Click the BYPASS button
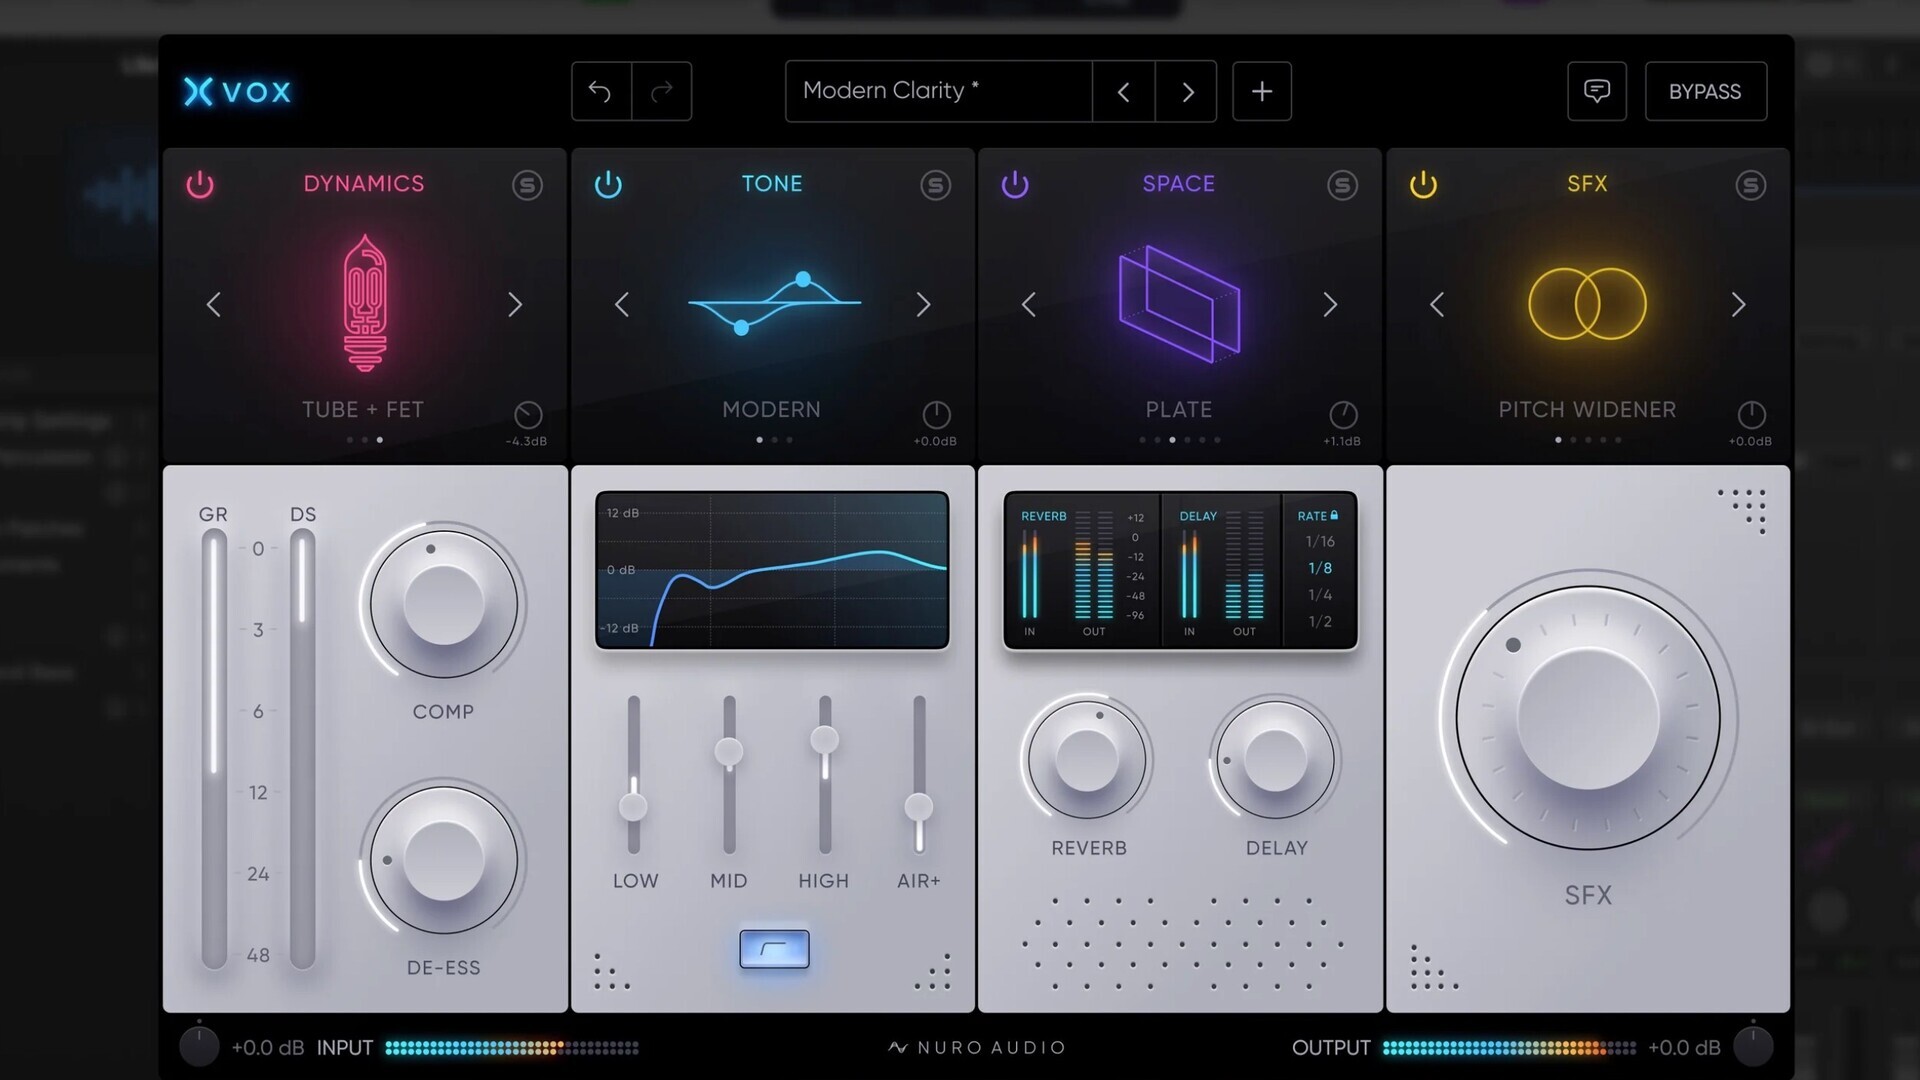The height and width of the screenshot is (1080, 1920). pos(1706,91)
